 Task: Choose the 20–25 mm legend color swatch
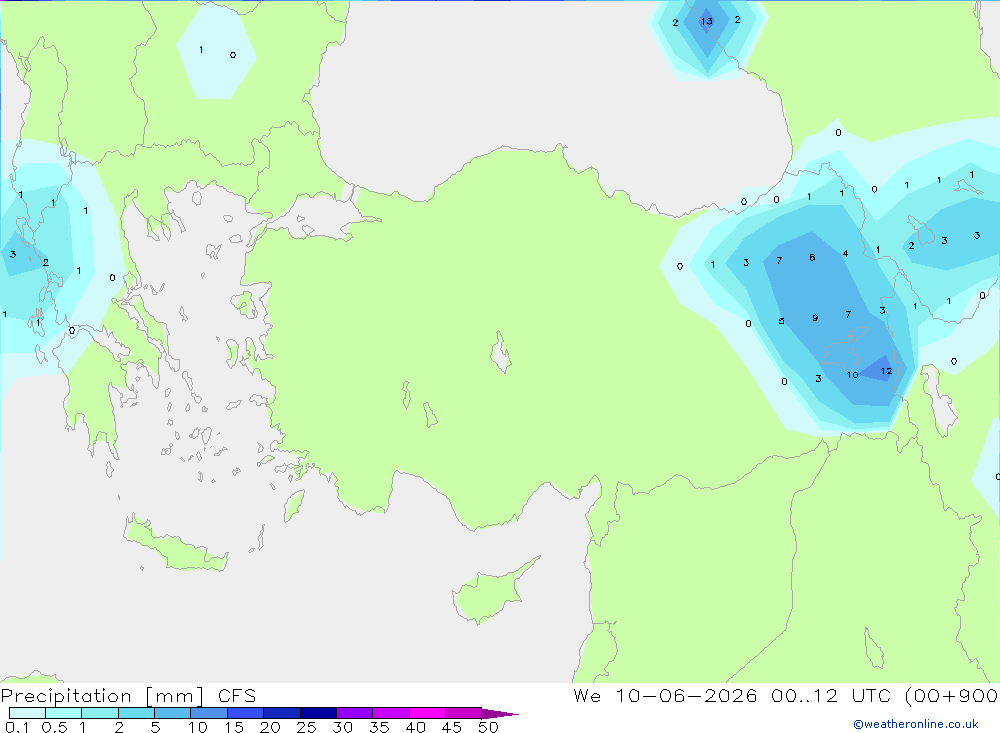(282, 713)
